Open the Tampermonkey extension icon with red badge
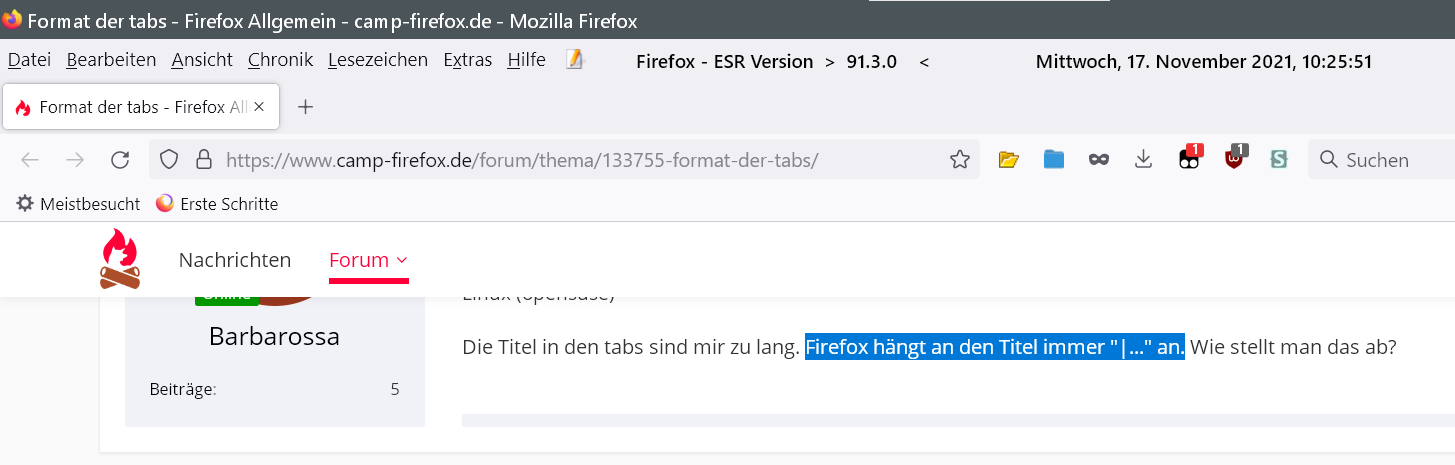This screenshot has width=1455, height=465. [1190, 159]
